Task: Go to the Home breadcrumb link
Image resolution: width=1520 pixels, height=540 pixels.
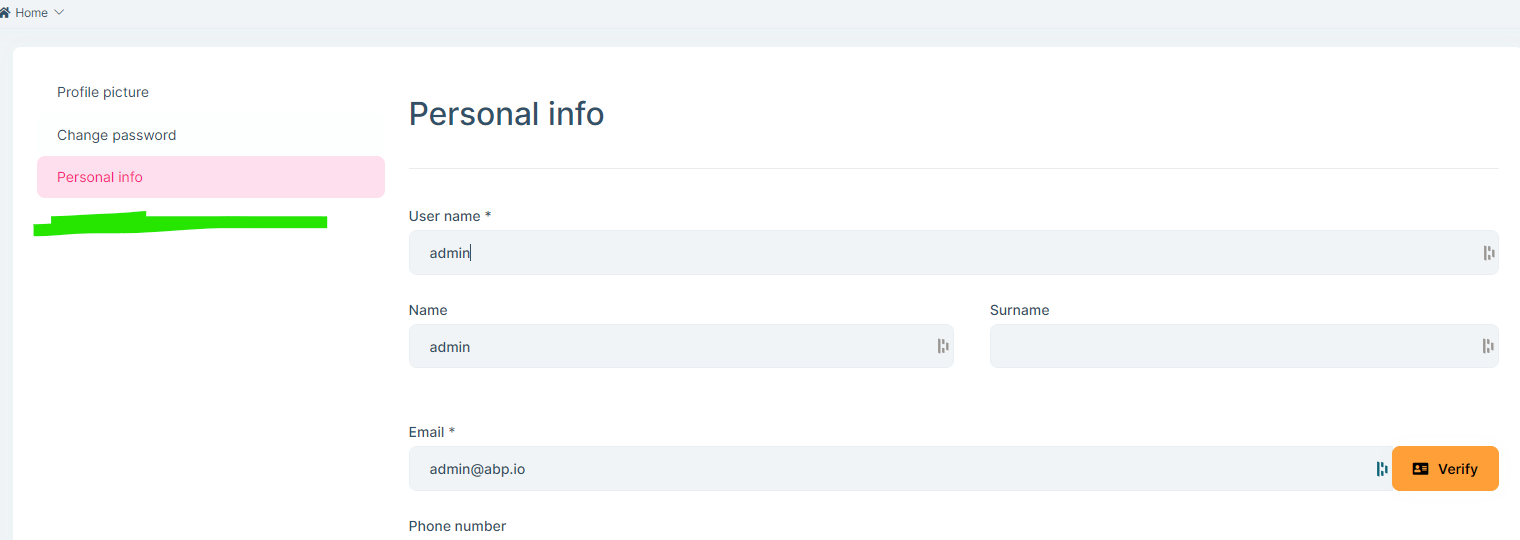Action: 32,13
